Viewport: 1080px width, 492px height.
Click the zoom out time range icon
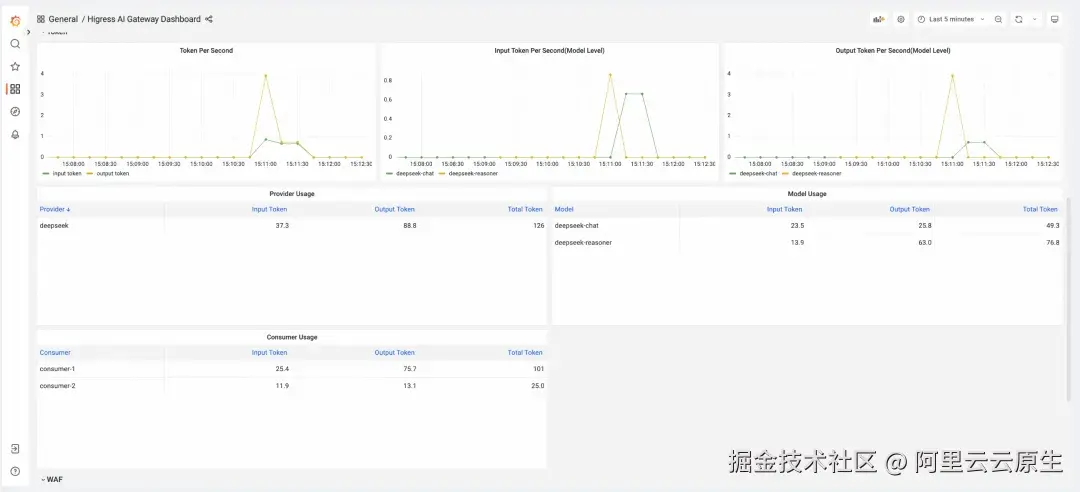click(x=998, y=19)
